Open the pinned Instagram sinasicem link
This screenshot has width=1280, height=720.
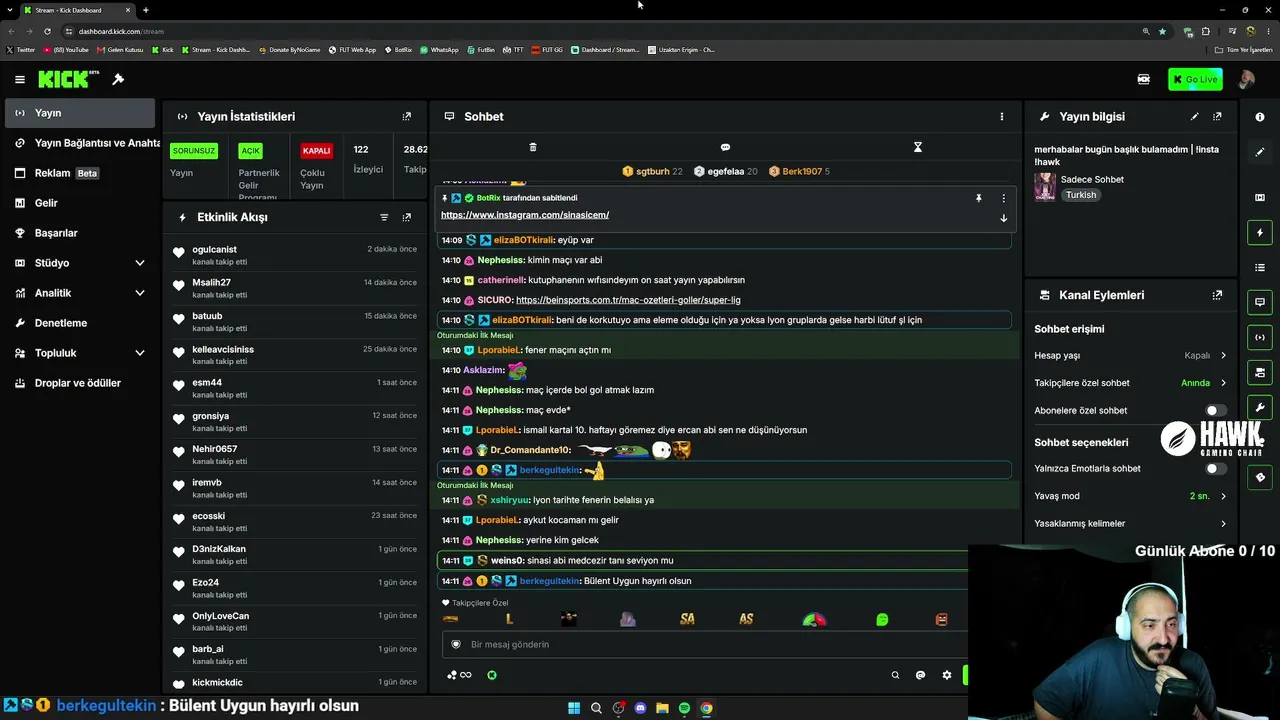(525, 215)
